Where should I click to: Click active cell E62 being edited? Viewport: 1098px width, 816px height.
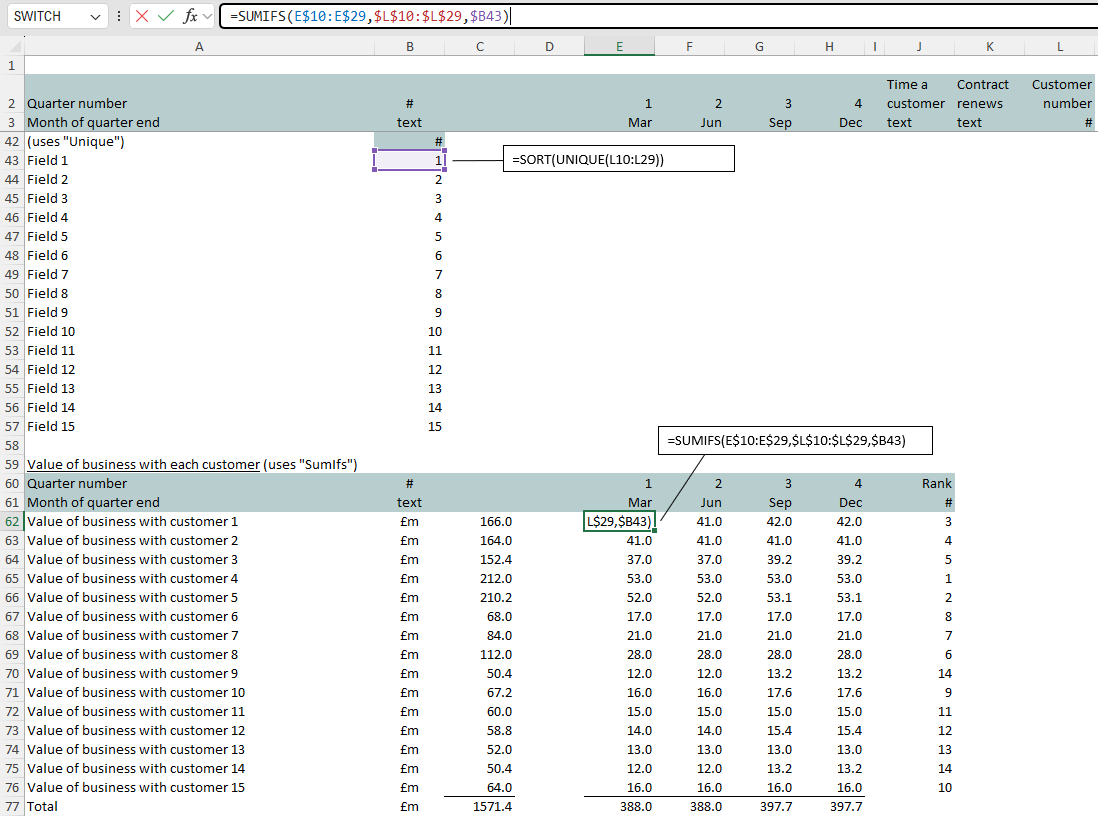coord(619,521)
